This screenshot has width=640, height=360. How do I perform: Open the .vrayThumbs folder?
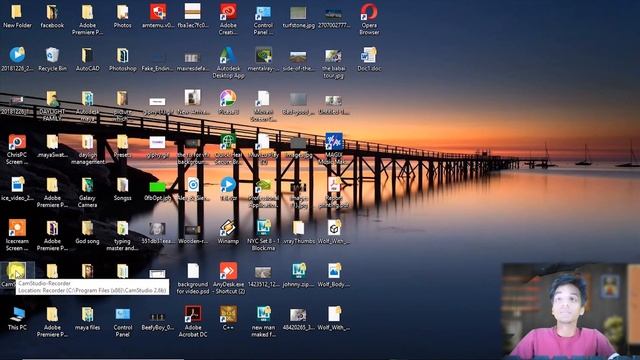(298, 232)
